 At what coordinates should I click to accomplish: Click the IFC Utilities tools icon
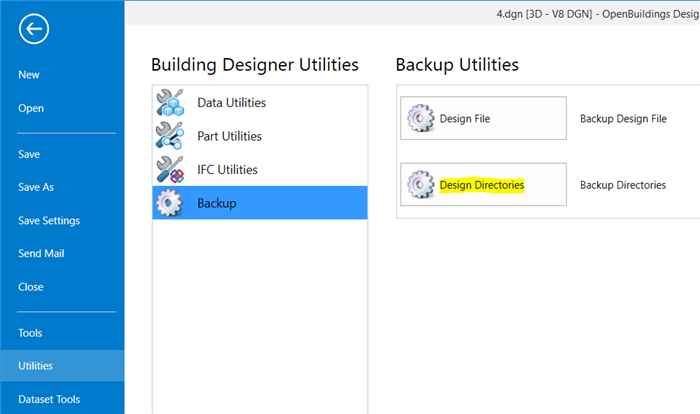(x=170, y=169)
